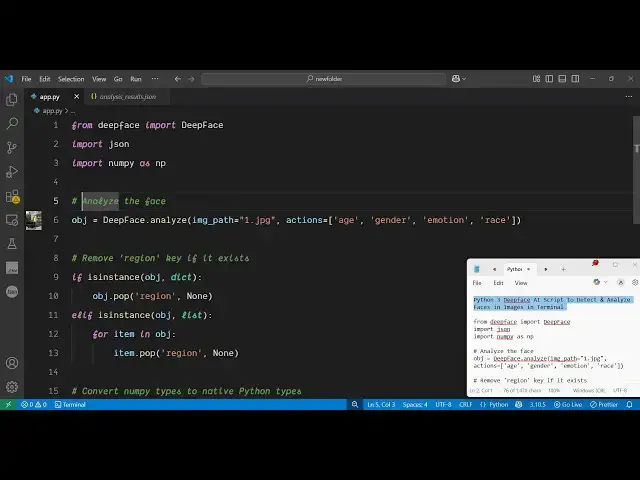Close the Python tab in Notepad
This screenshot has width=640, height=480.
point(529,269)
